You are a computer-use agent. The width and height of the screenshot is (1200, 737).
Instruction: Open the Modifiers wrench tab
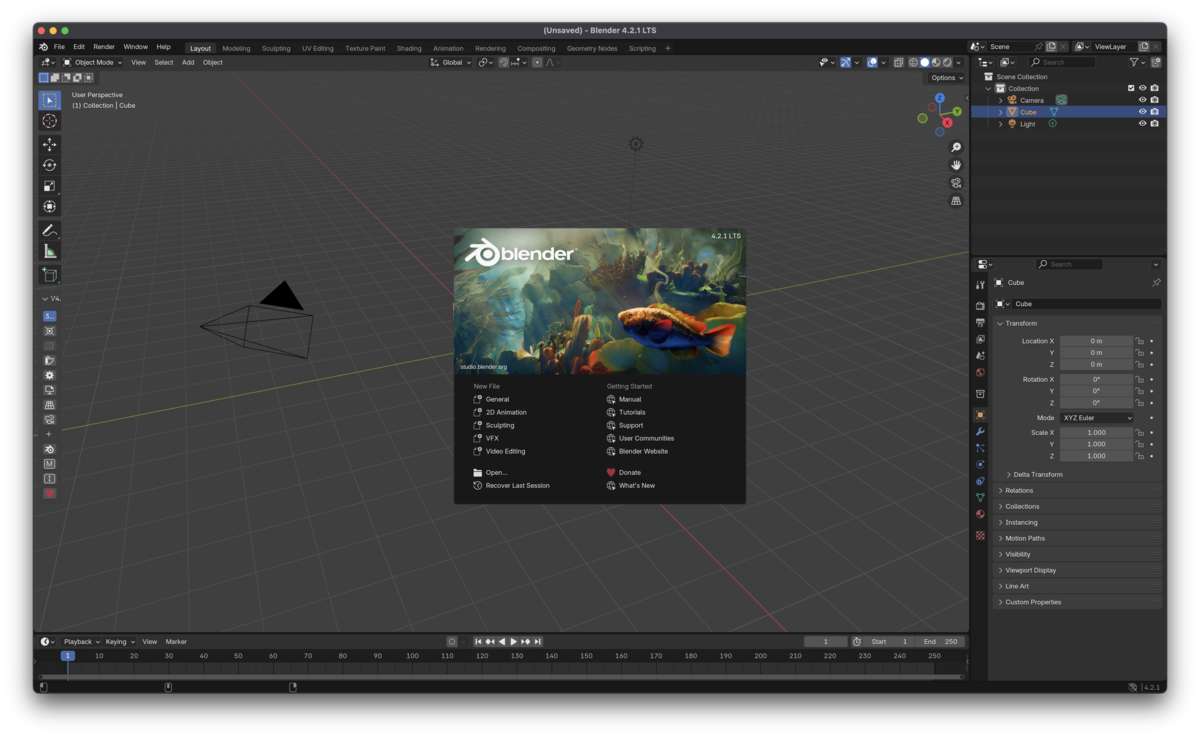(980, 432)
